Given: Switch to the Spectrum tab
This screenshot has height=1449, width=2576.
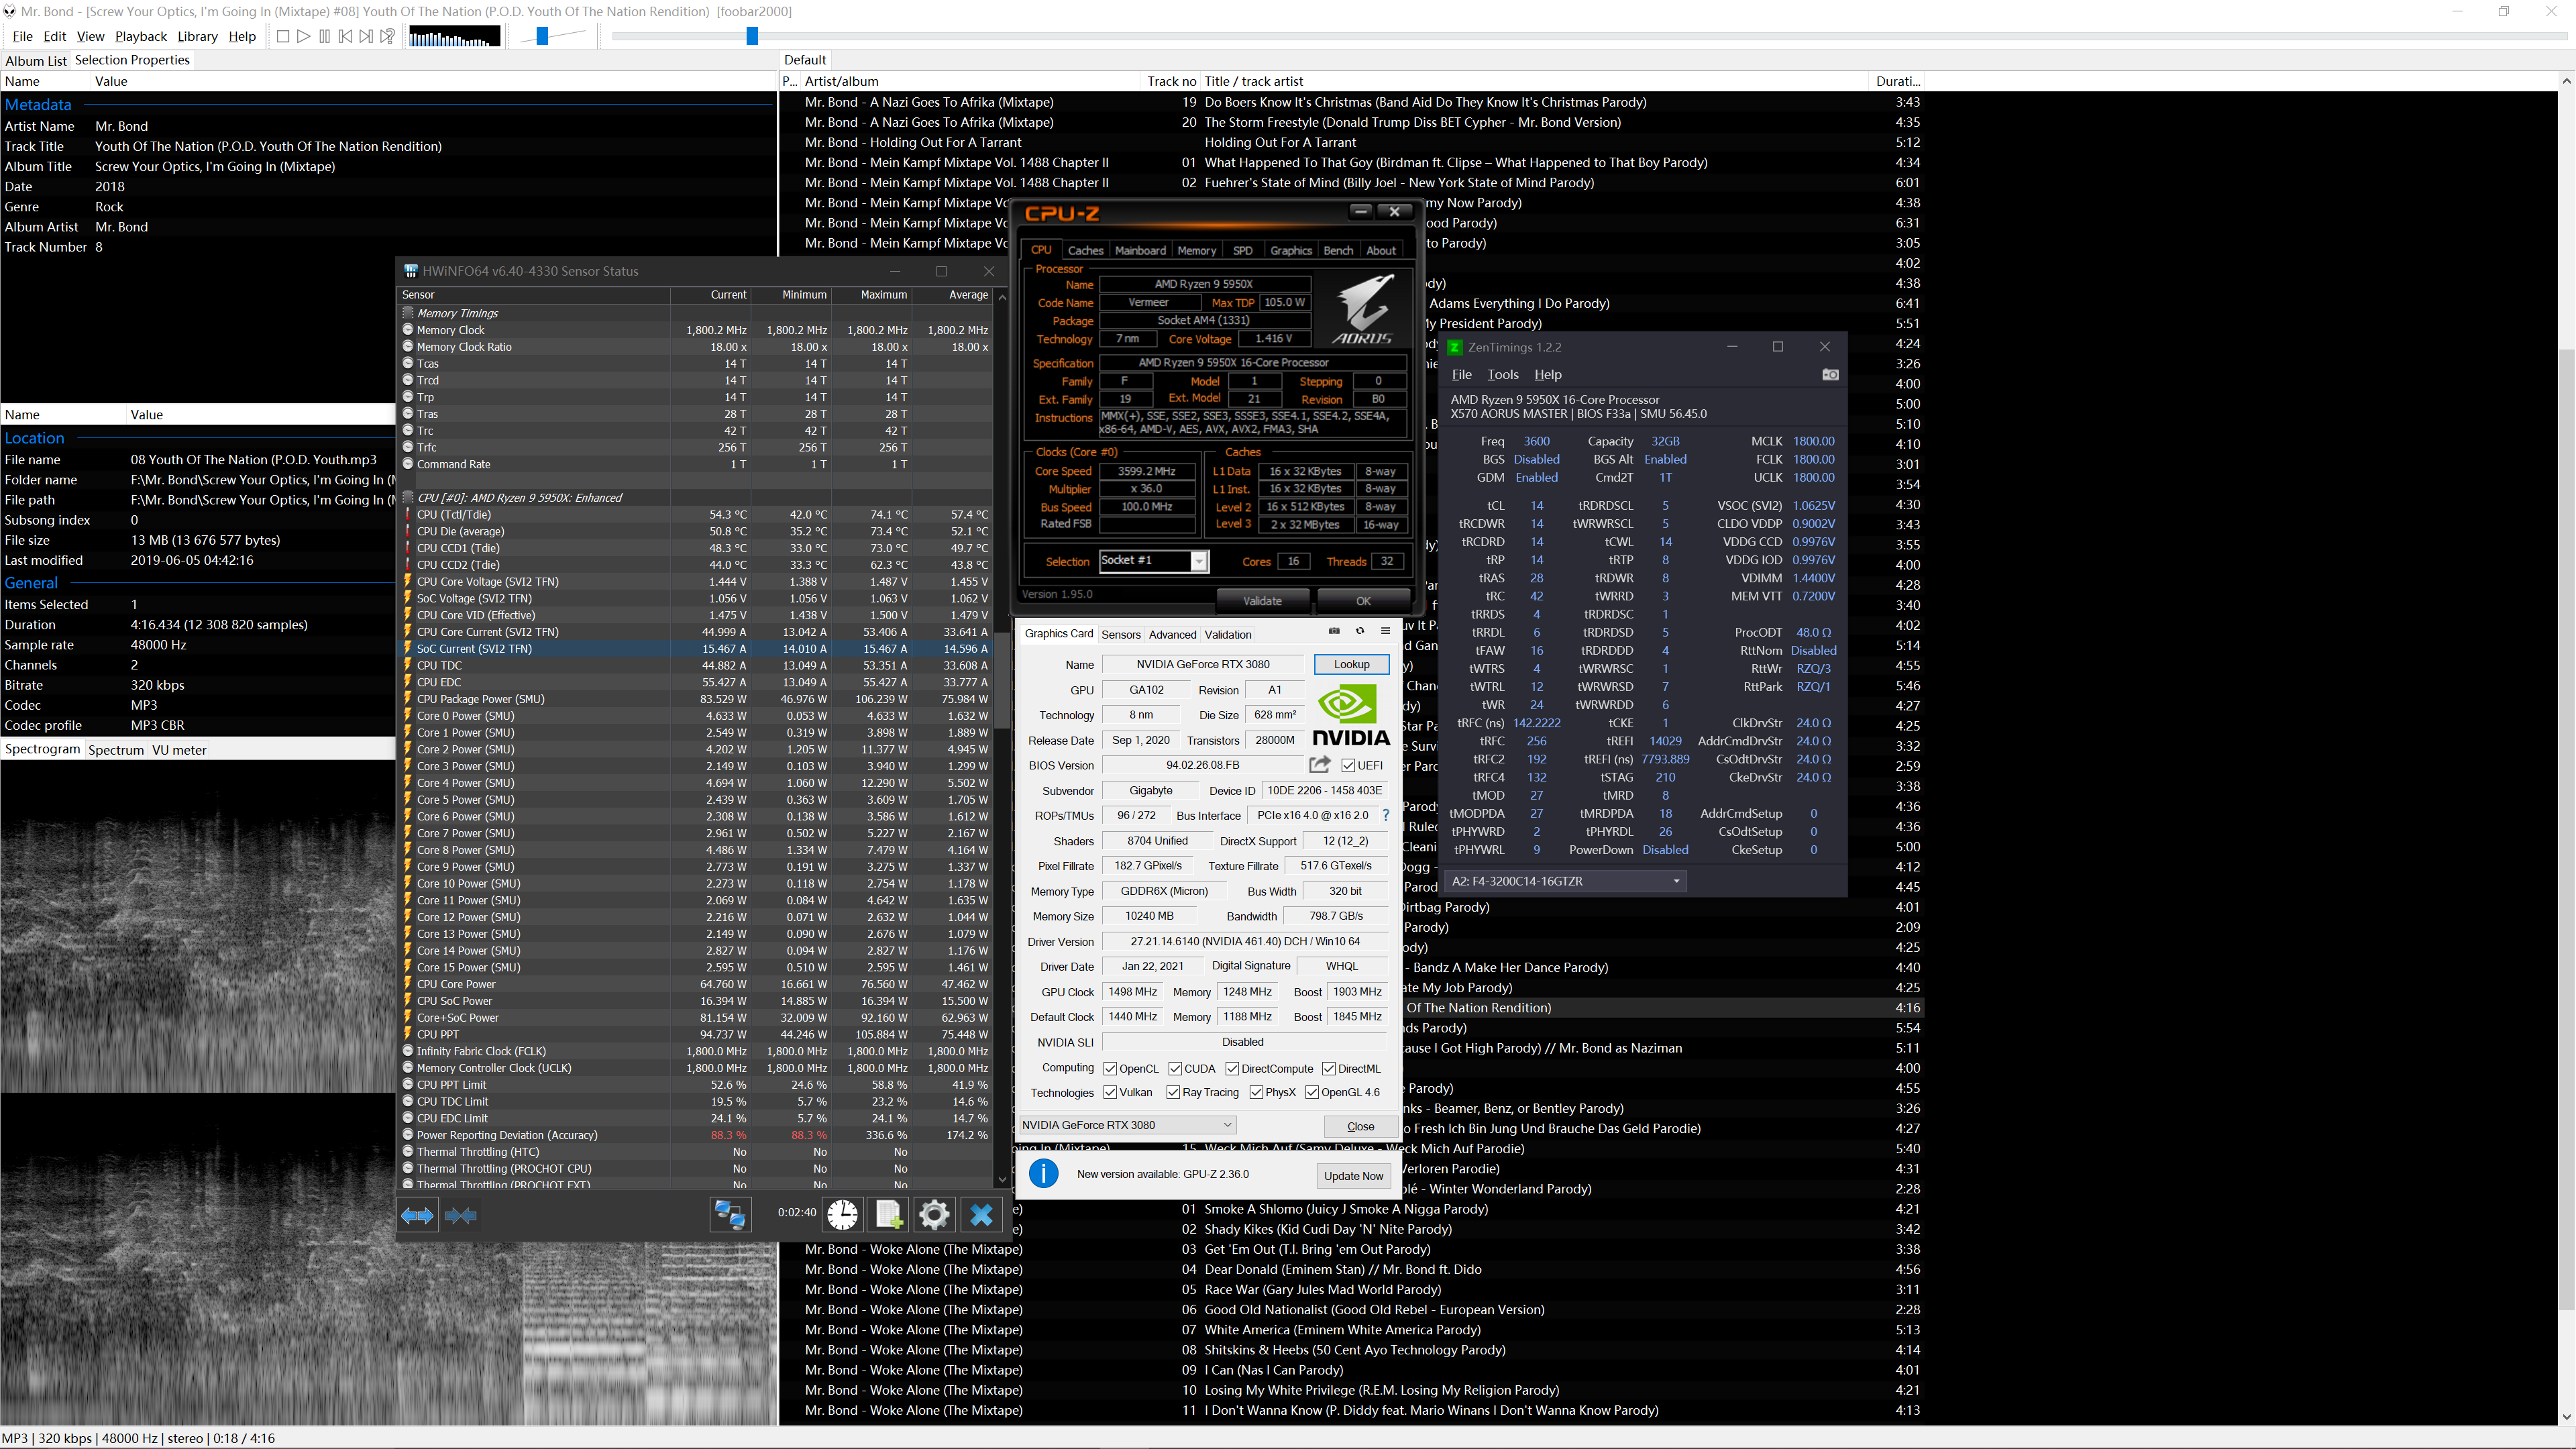Looking at the screenshot, I should [116, 750].
